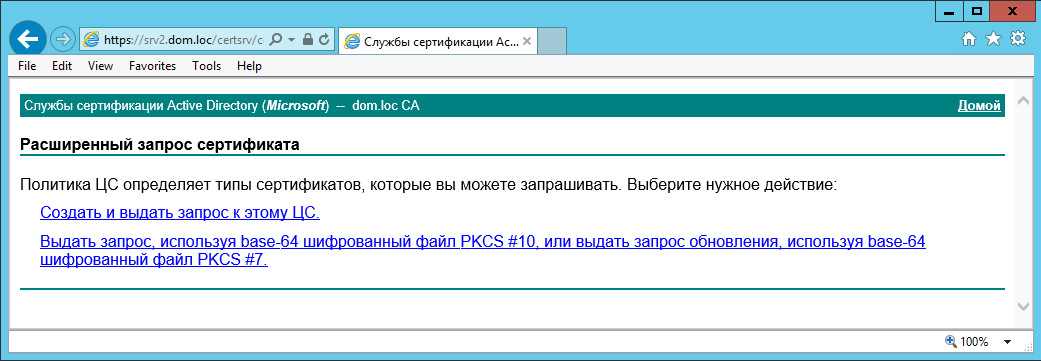
Task: Open the browser Home icon
Action: [x=969, y=39]
